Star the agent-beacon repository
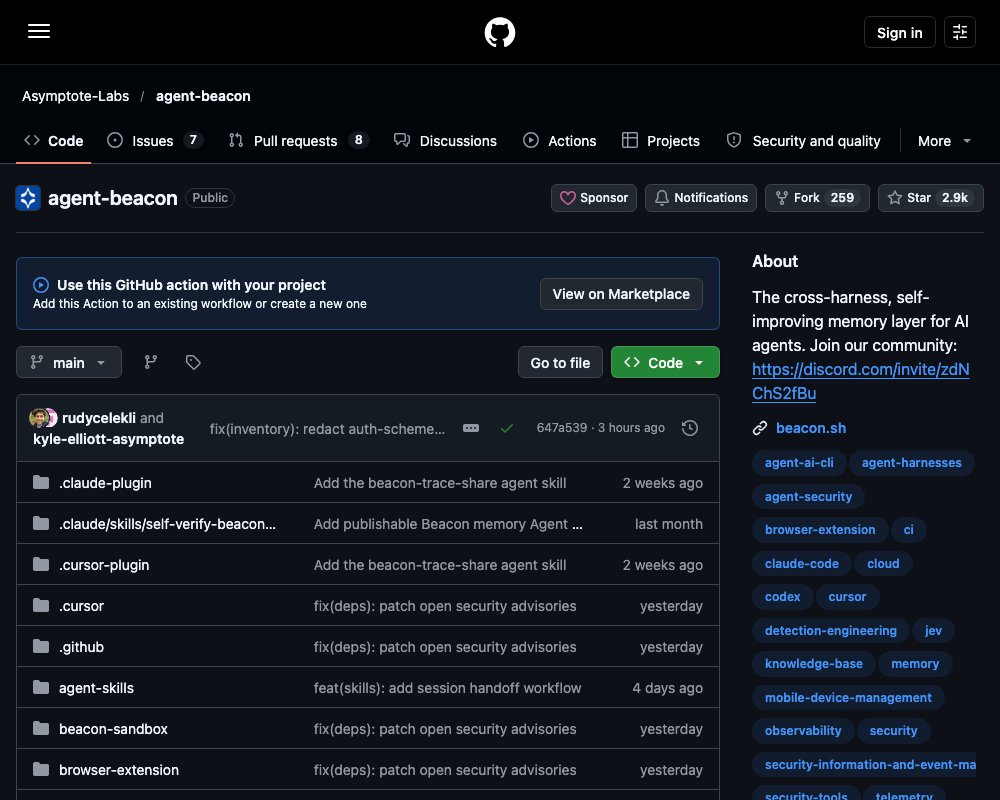The width and height of the screenshot is (1000, 800). [x=930, y=198]
